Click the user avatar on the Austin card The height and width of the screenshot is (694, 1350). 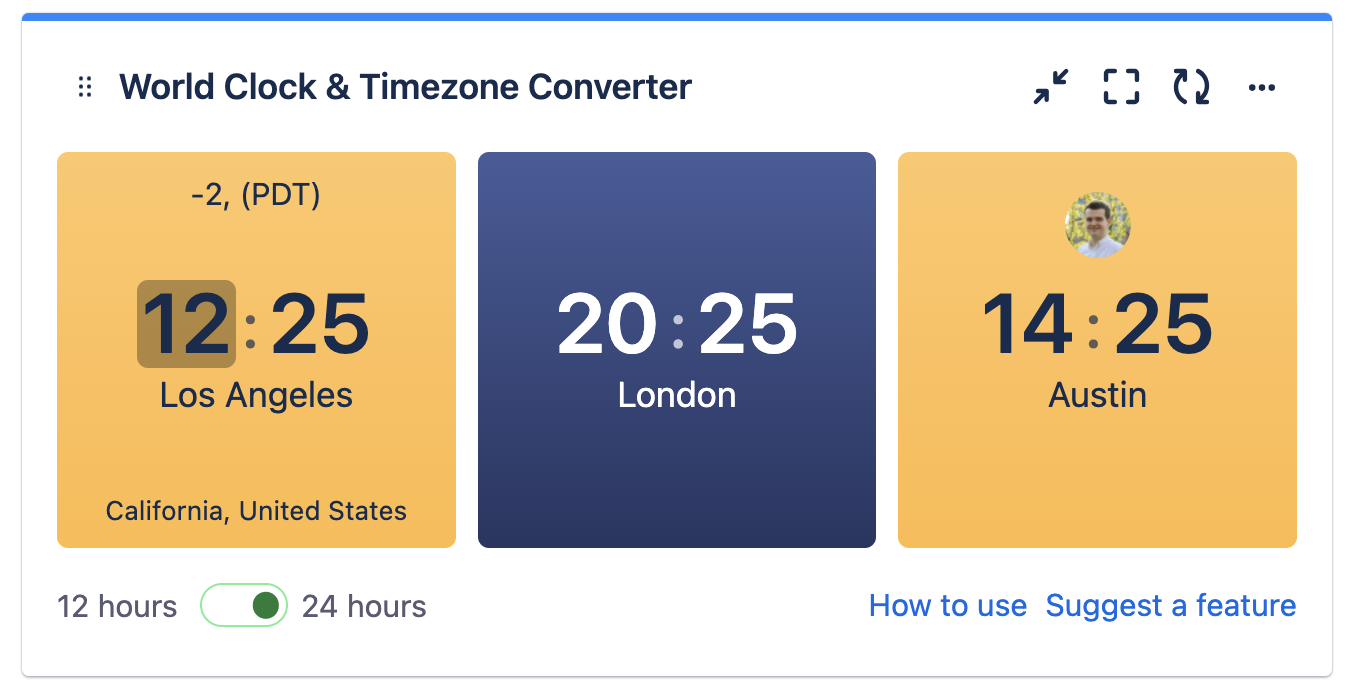(1097, 225)
